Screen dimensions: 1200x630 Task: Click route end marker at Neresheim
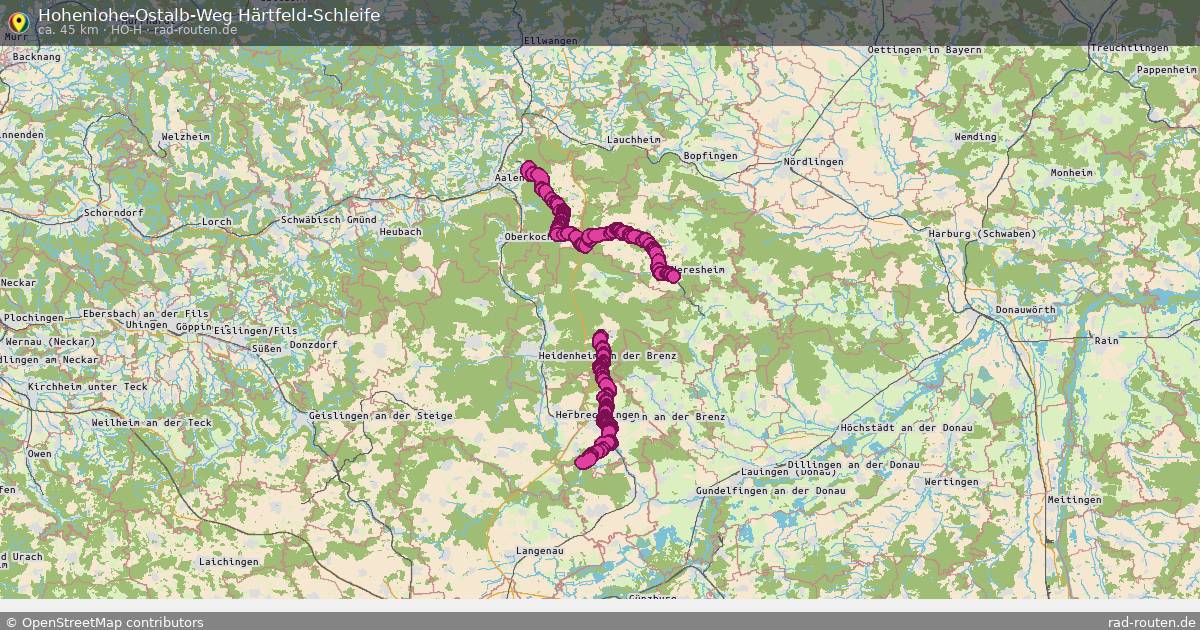coord(673,275)
